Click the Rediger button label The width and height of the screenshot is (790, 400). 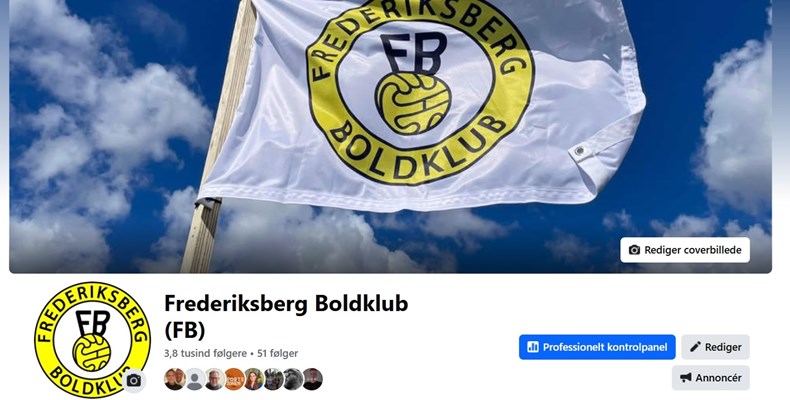pyautogui.click(x=723, y=347)
